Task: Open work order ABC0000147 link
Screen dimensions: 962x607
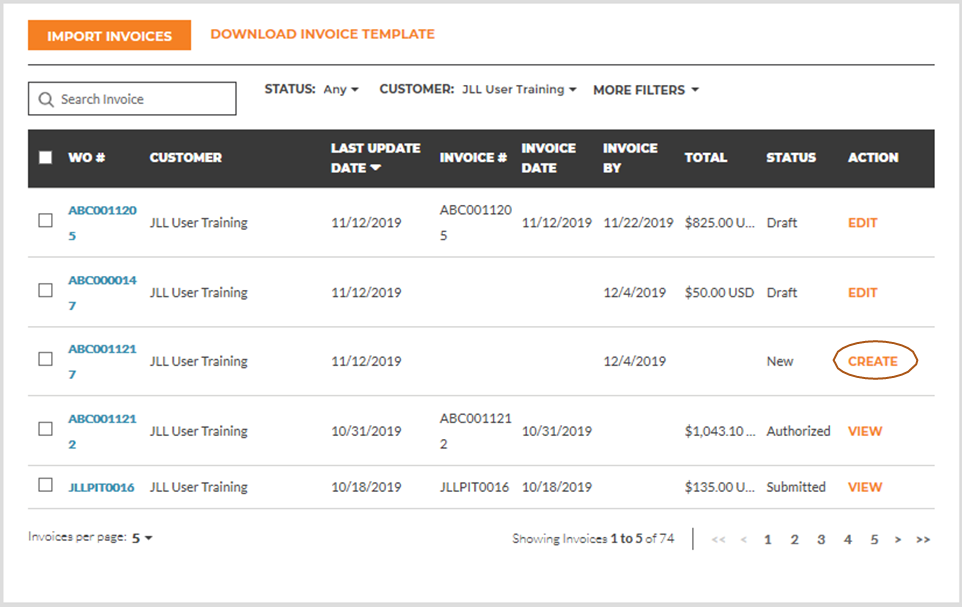Action: coord(102,293)
